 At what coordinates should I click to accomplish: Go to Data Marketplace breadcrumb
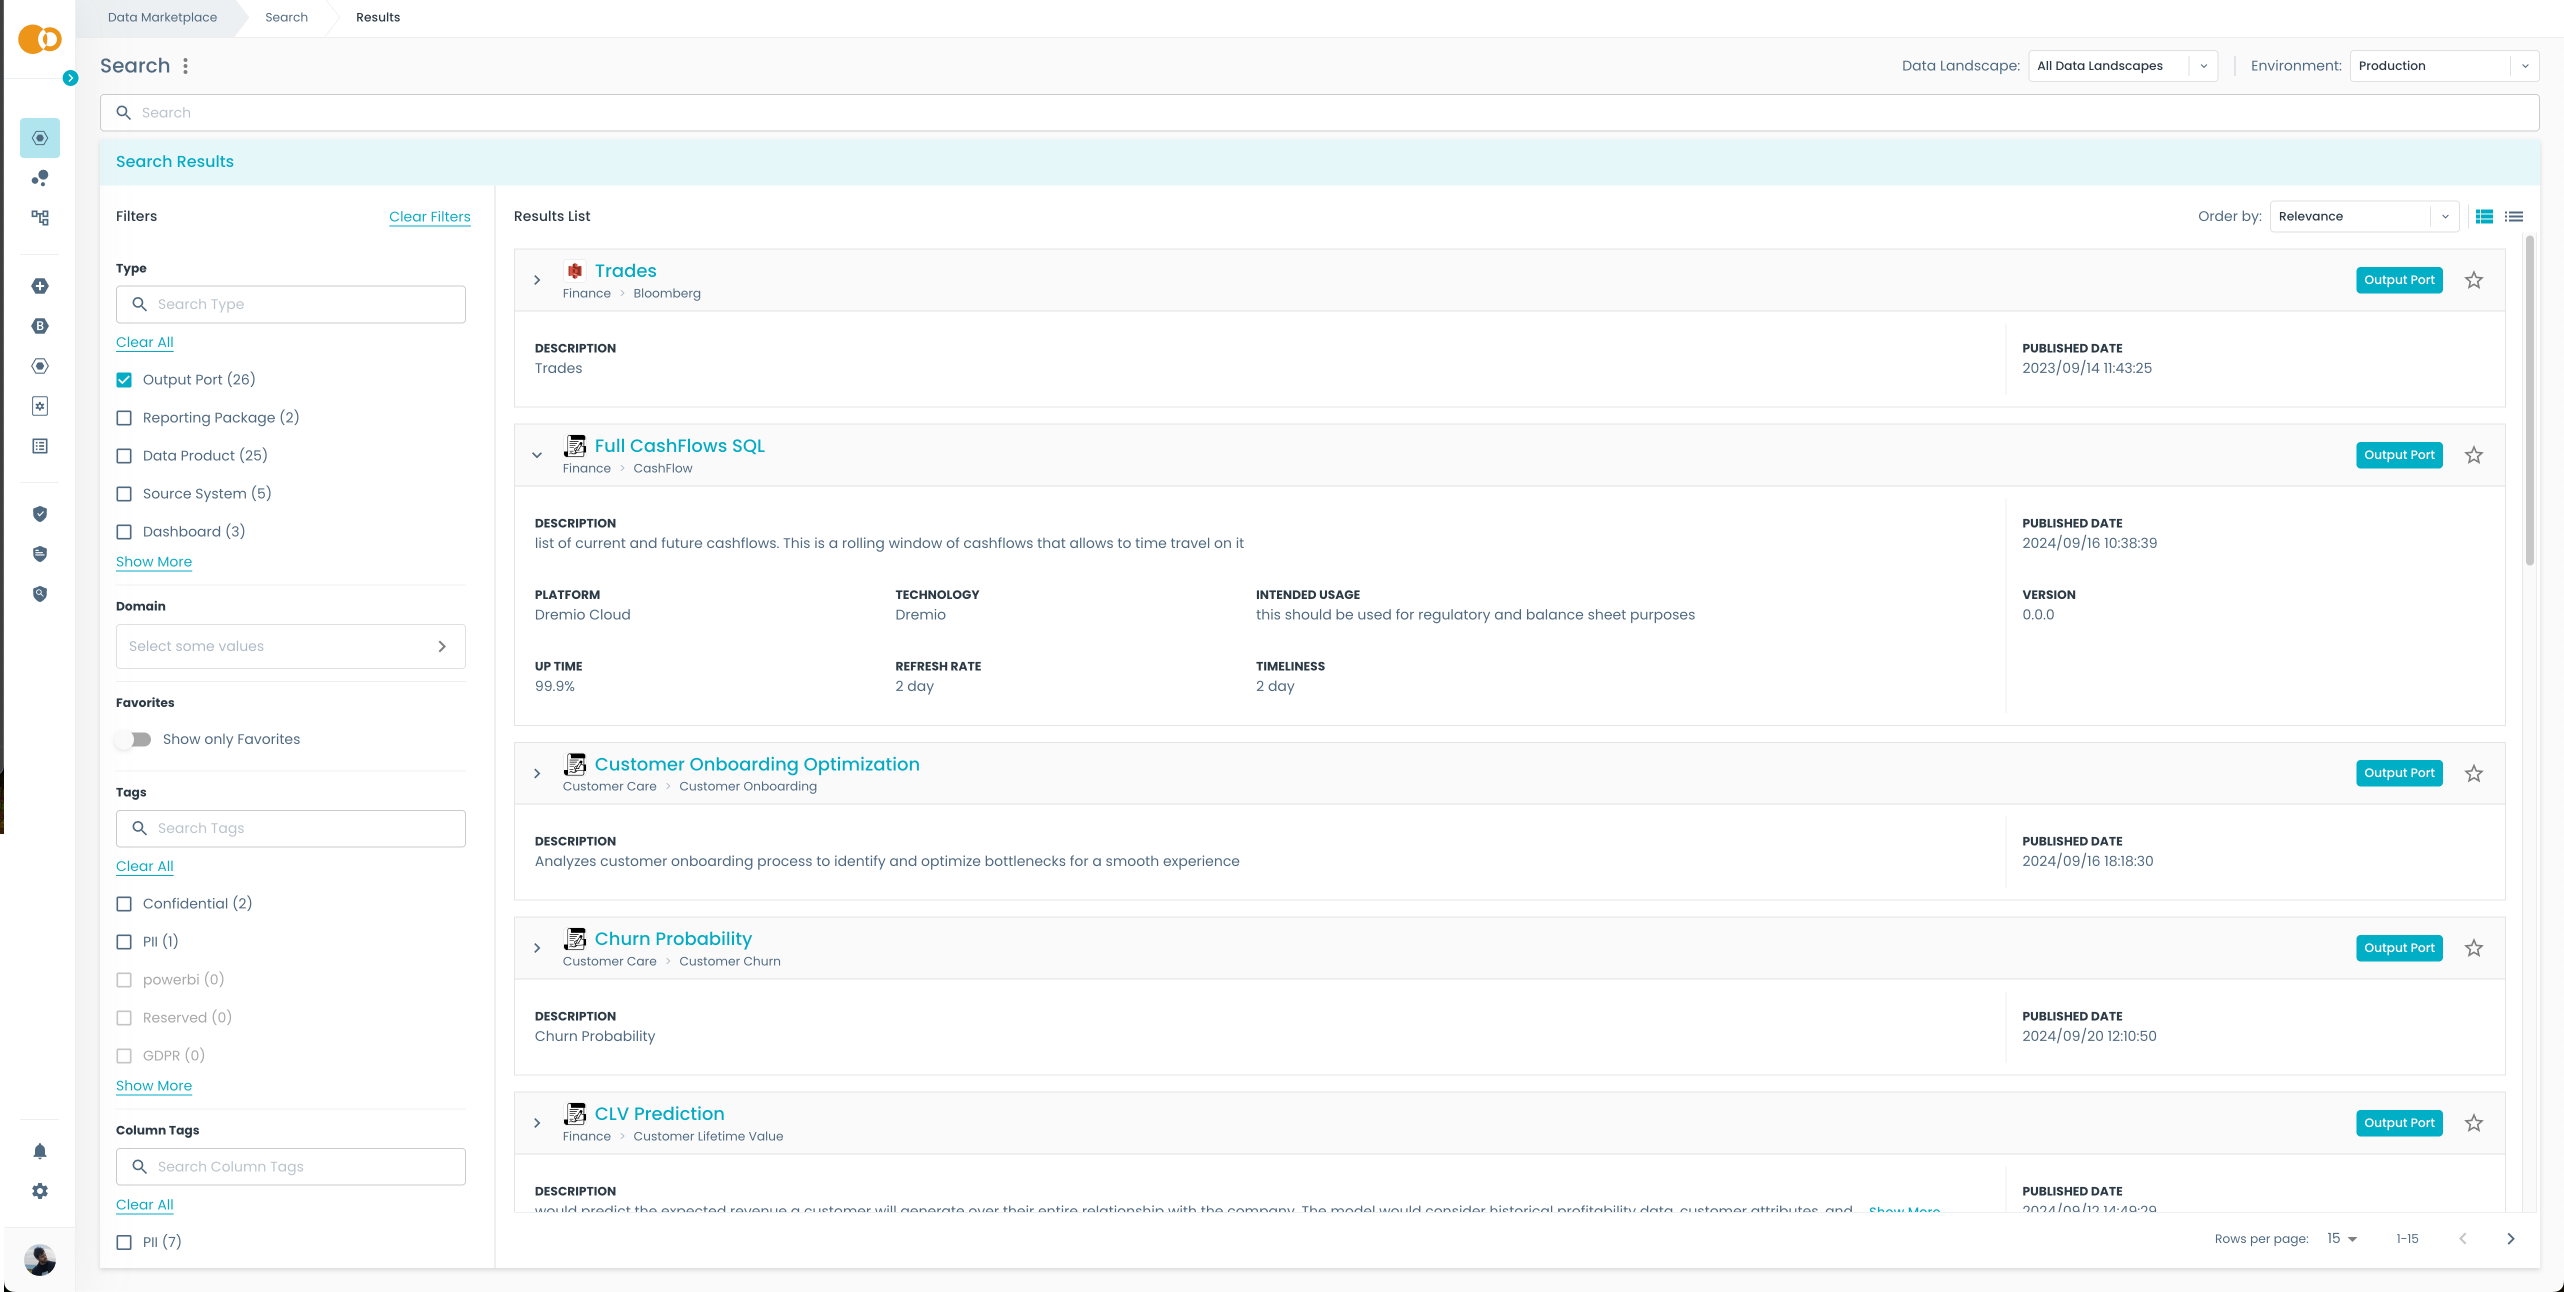(x=162, y=17)
